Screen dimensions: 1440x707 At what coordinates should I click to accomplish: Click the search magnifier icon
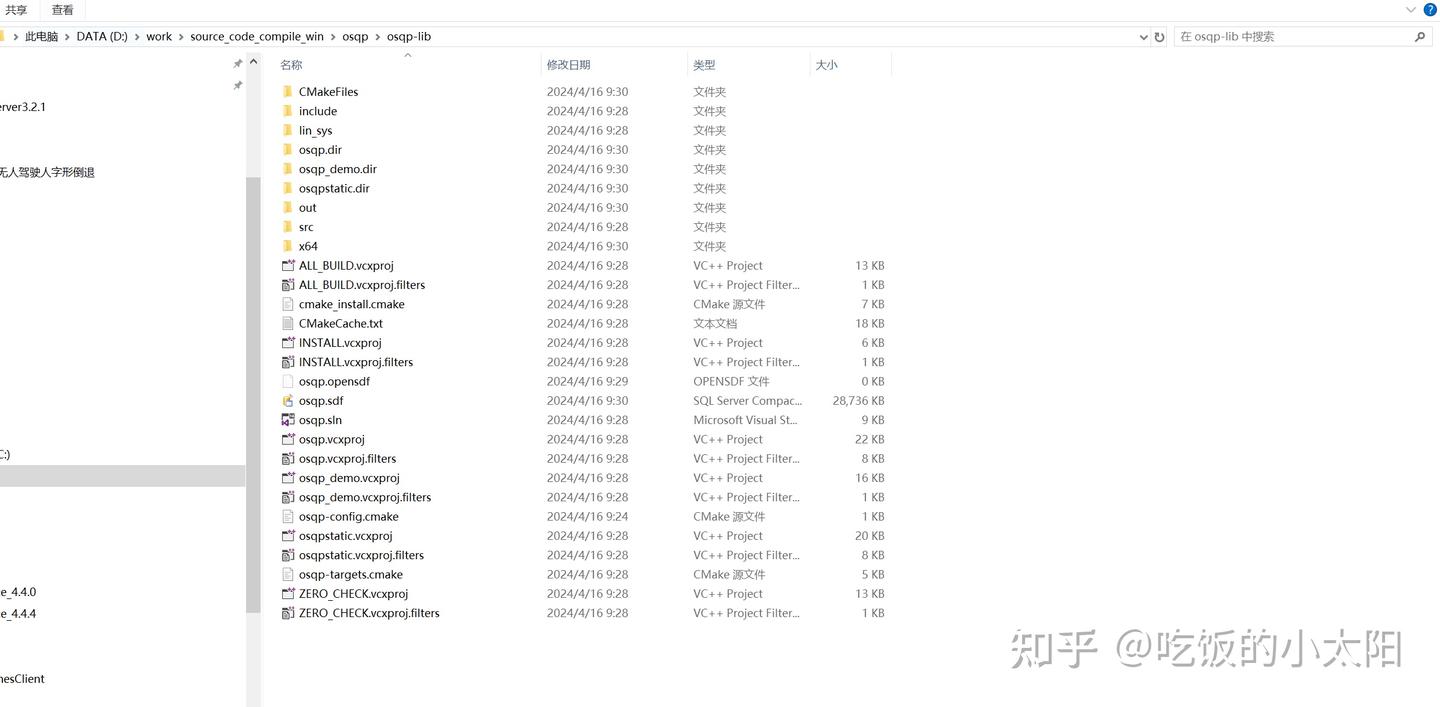[1420, 36]
